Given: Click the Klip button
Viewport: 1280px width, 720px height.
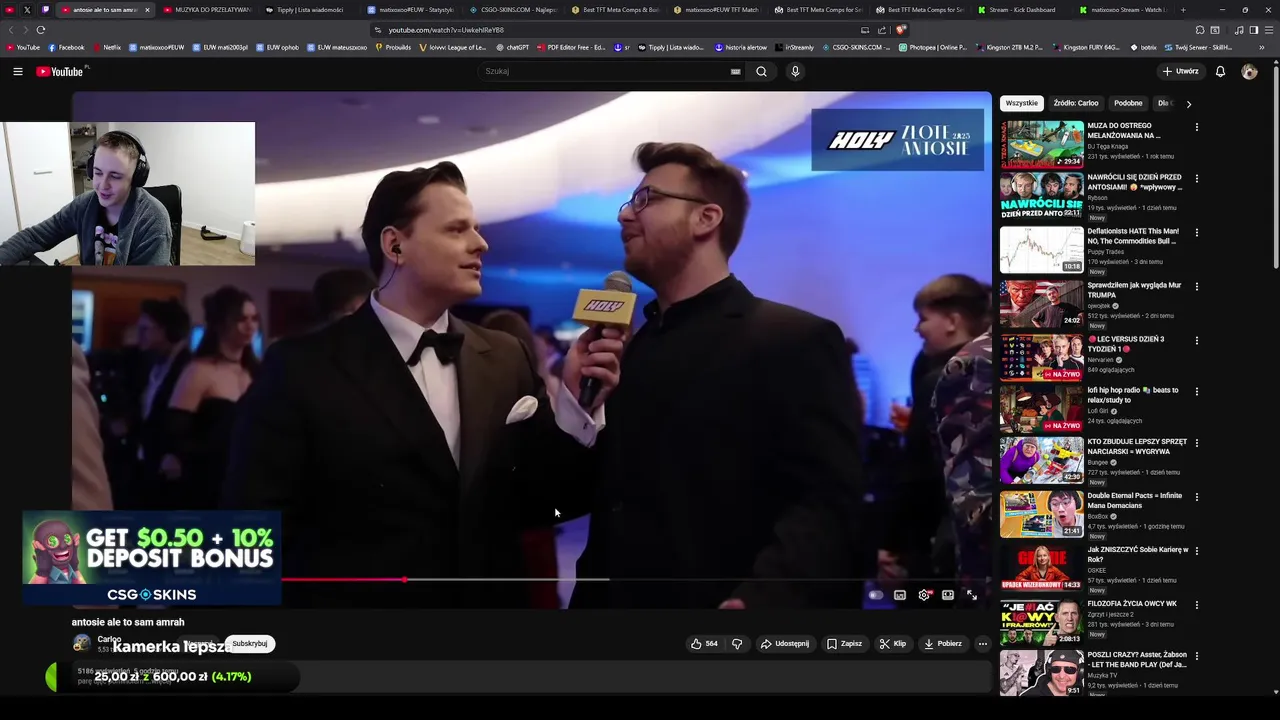Looking at the screenshot, I should click(x=892, y=644).
